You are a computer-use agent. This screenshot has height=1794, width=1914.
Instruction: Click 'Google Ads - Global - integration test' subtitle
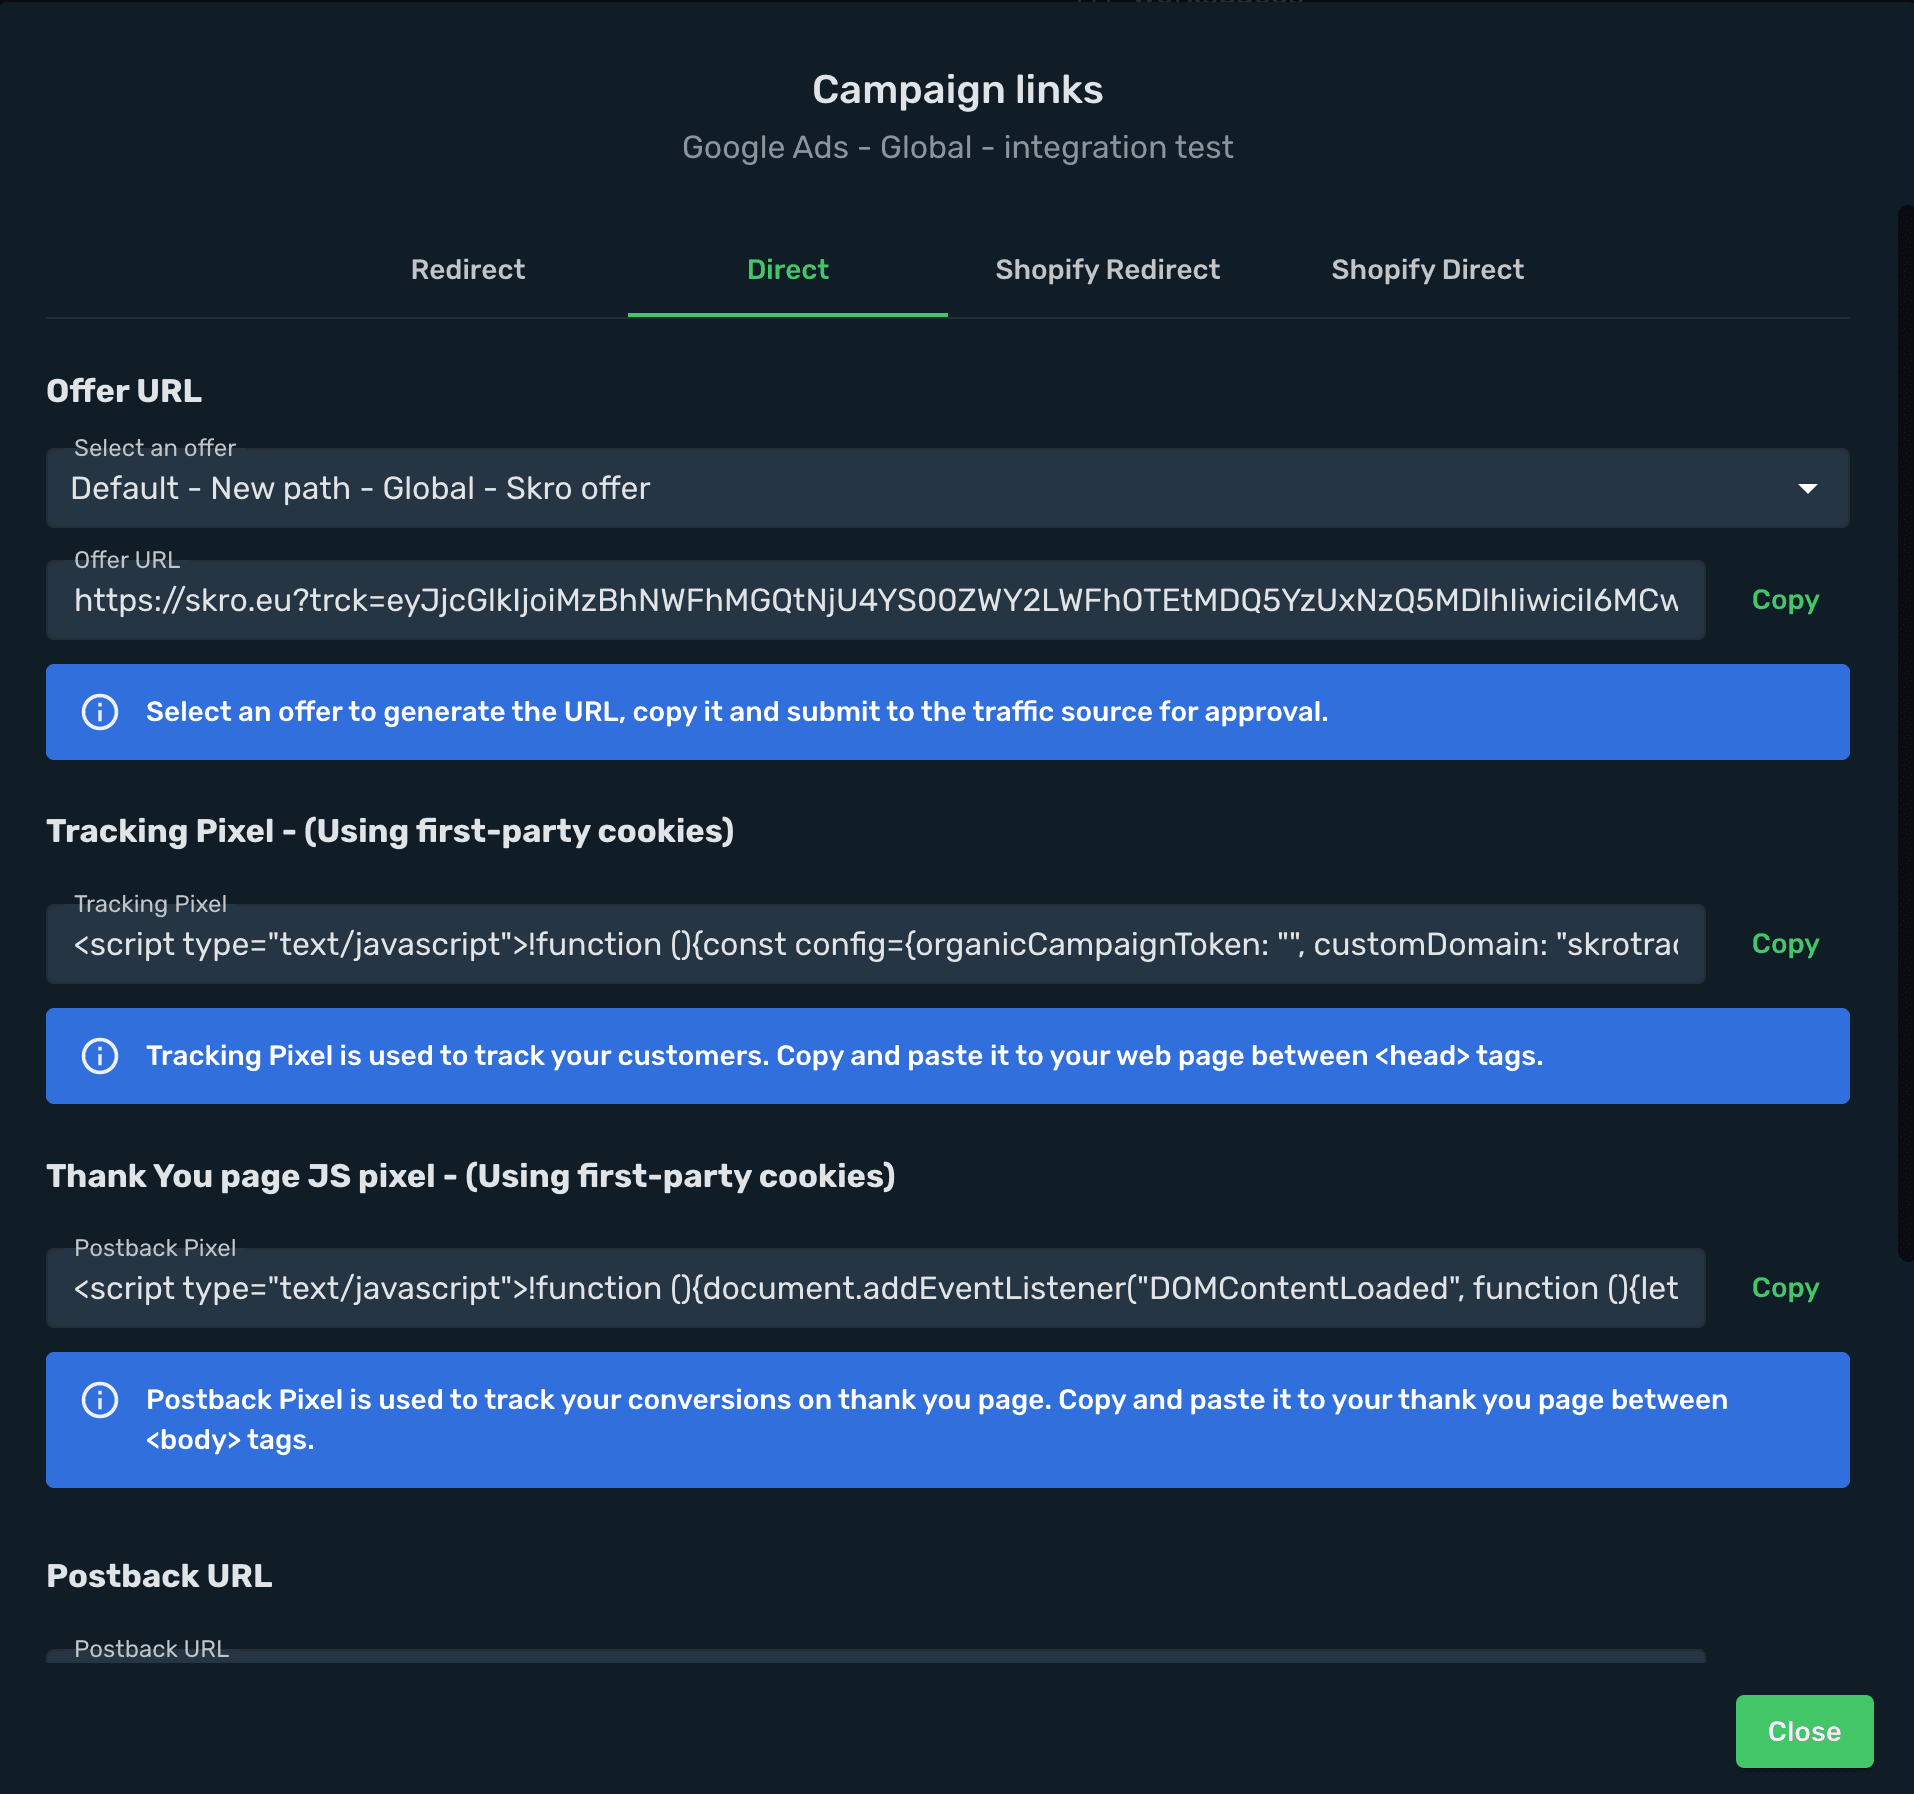(x=957, y=147)
